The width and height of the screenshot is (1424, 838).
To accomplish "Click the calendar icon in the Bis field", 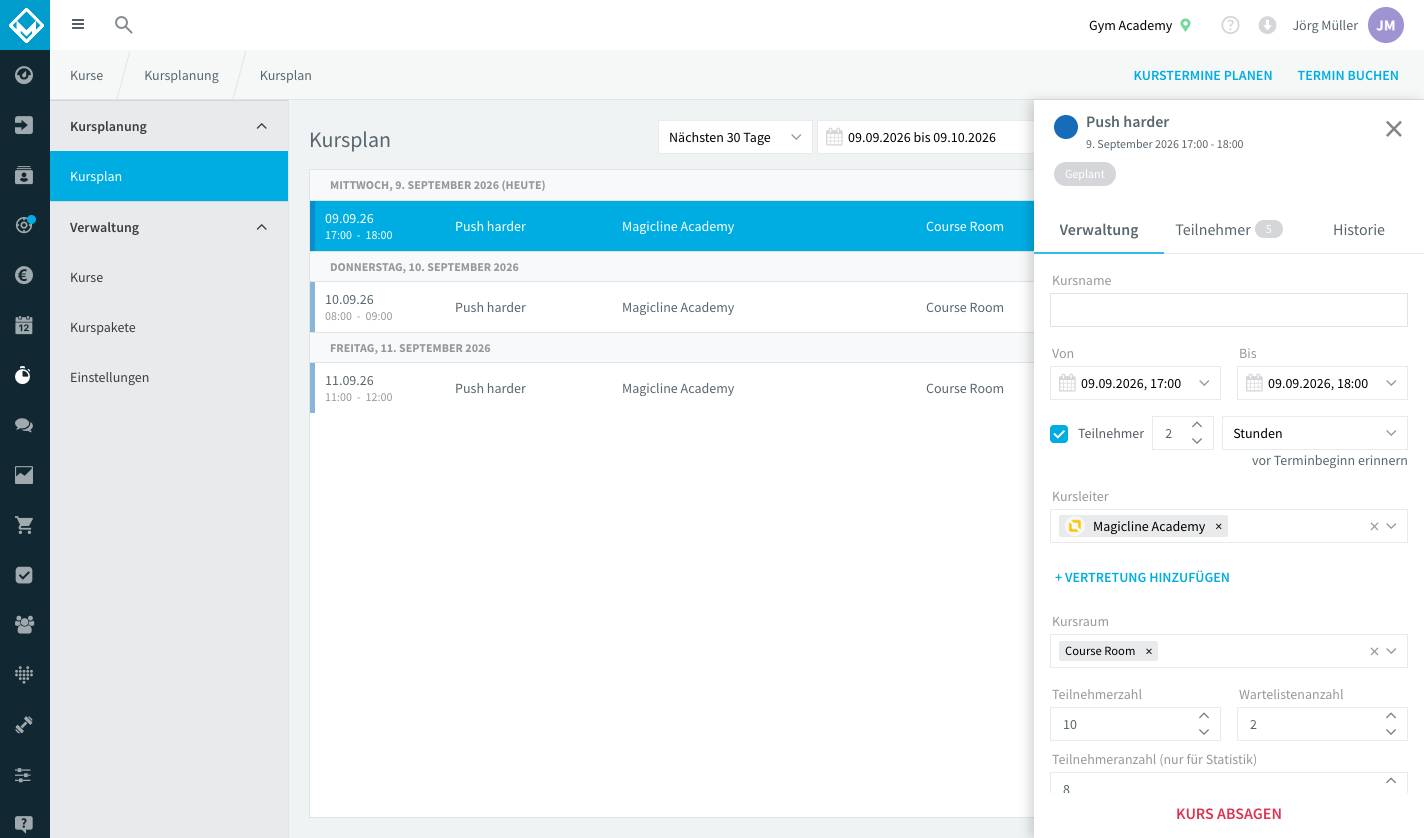I will [x=1254, y=383].
